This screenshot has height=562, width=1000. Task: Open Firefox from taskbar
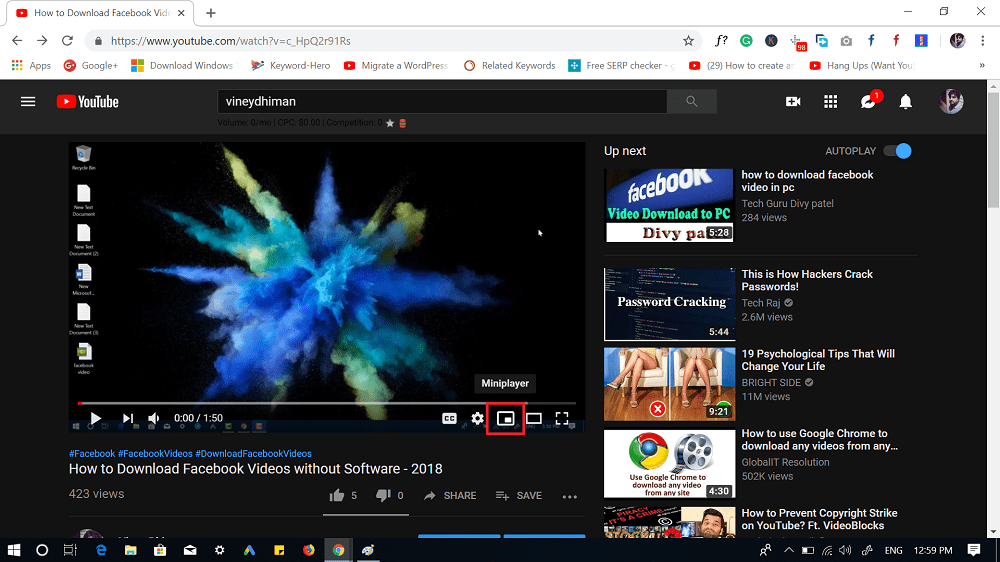pos(309,550)
